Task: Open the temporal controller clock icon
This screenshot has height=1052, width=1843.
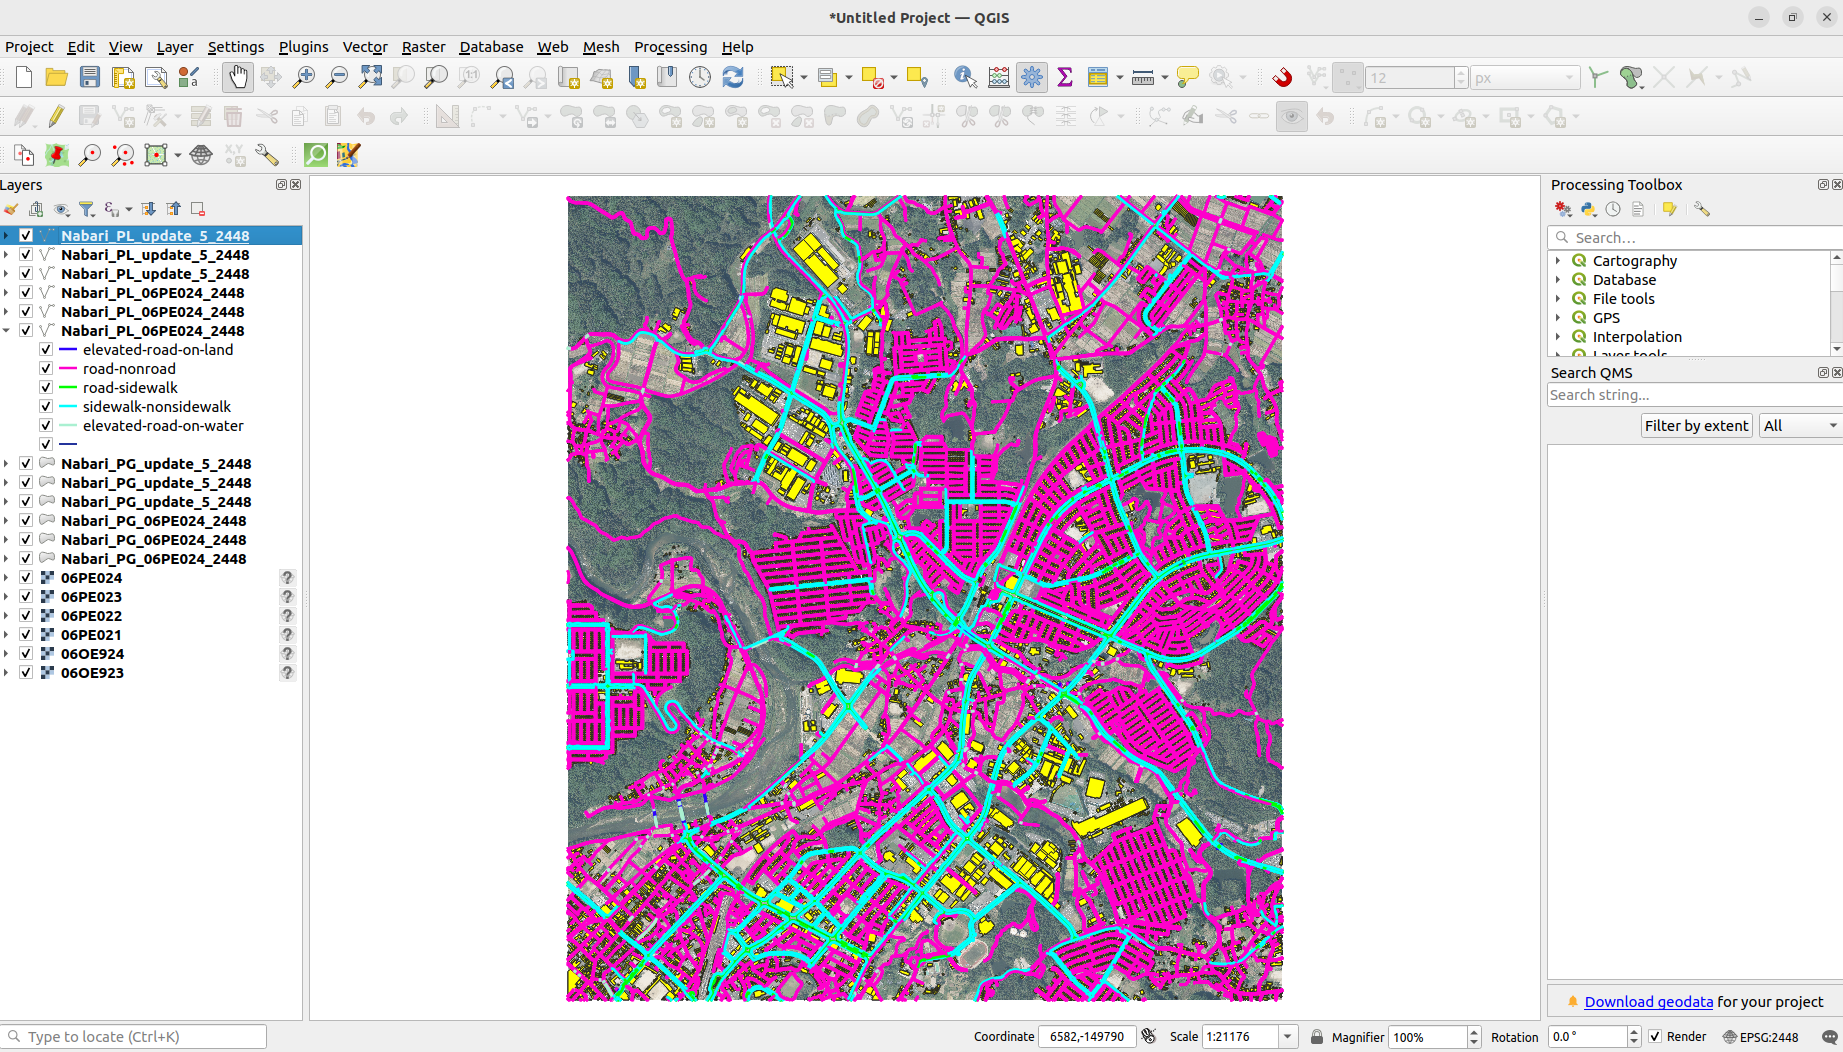Action: 700,77
